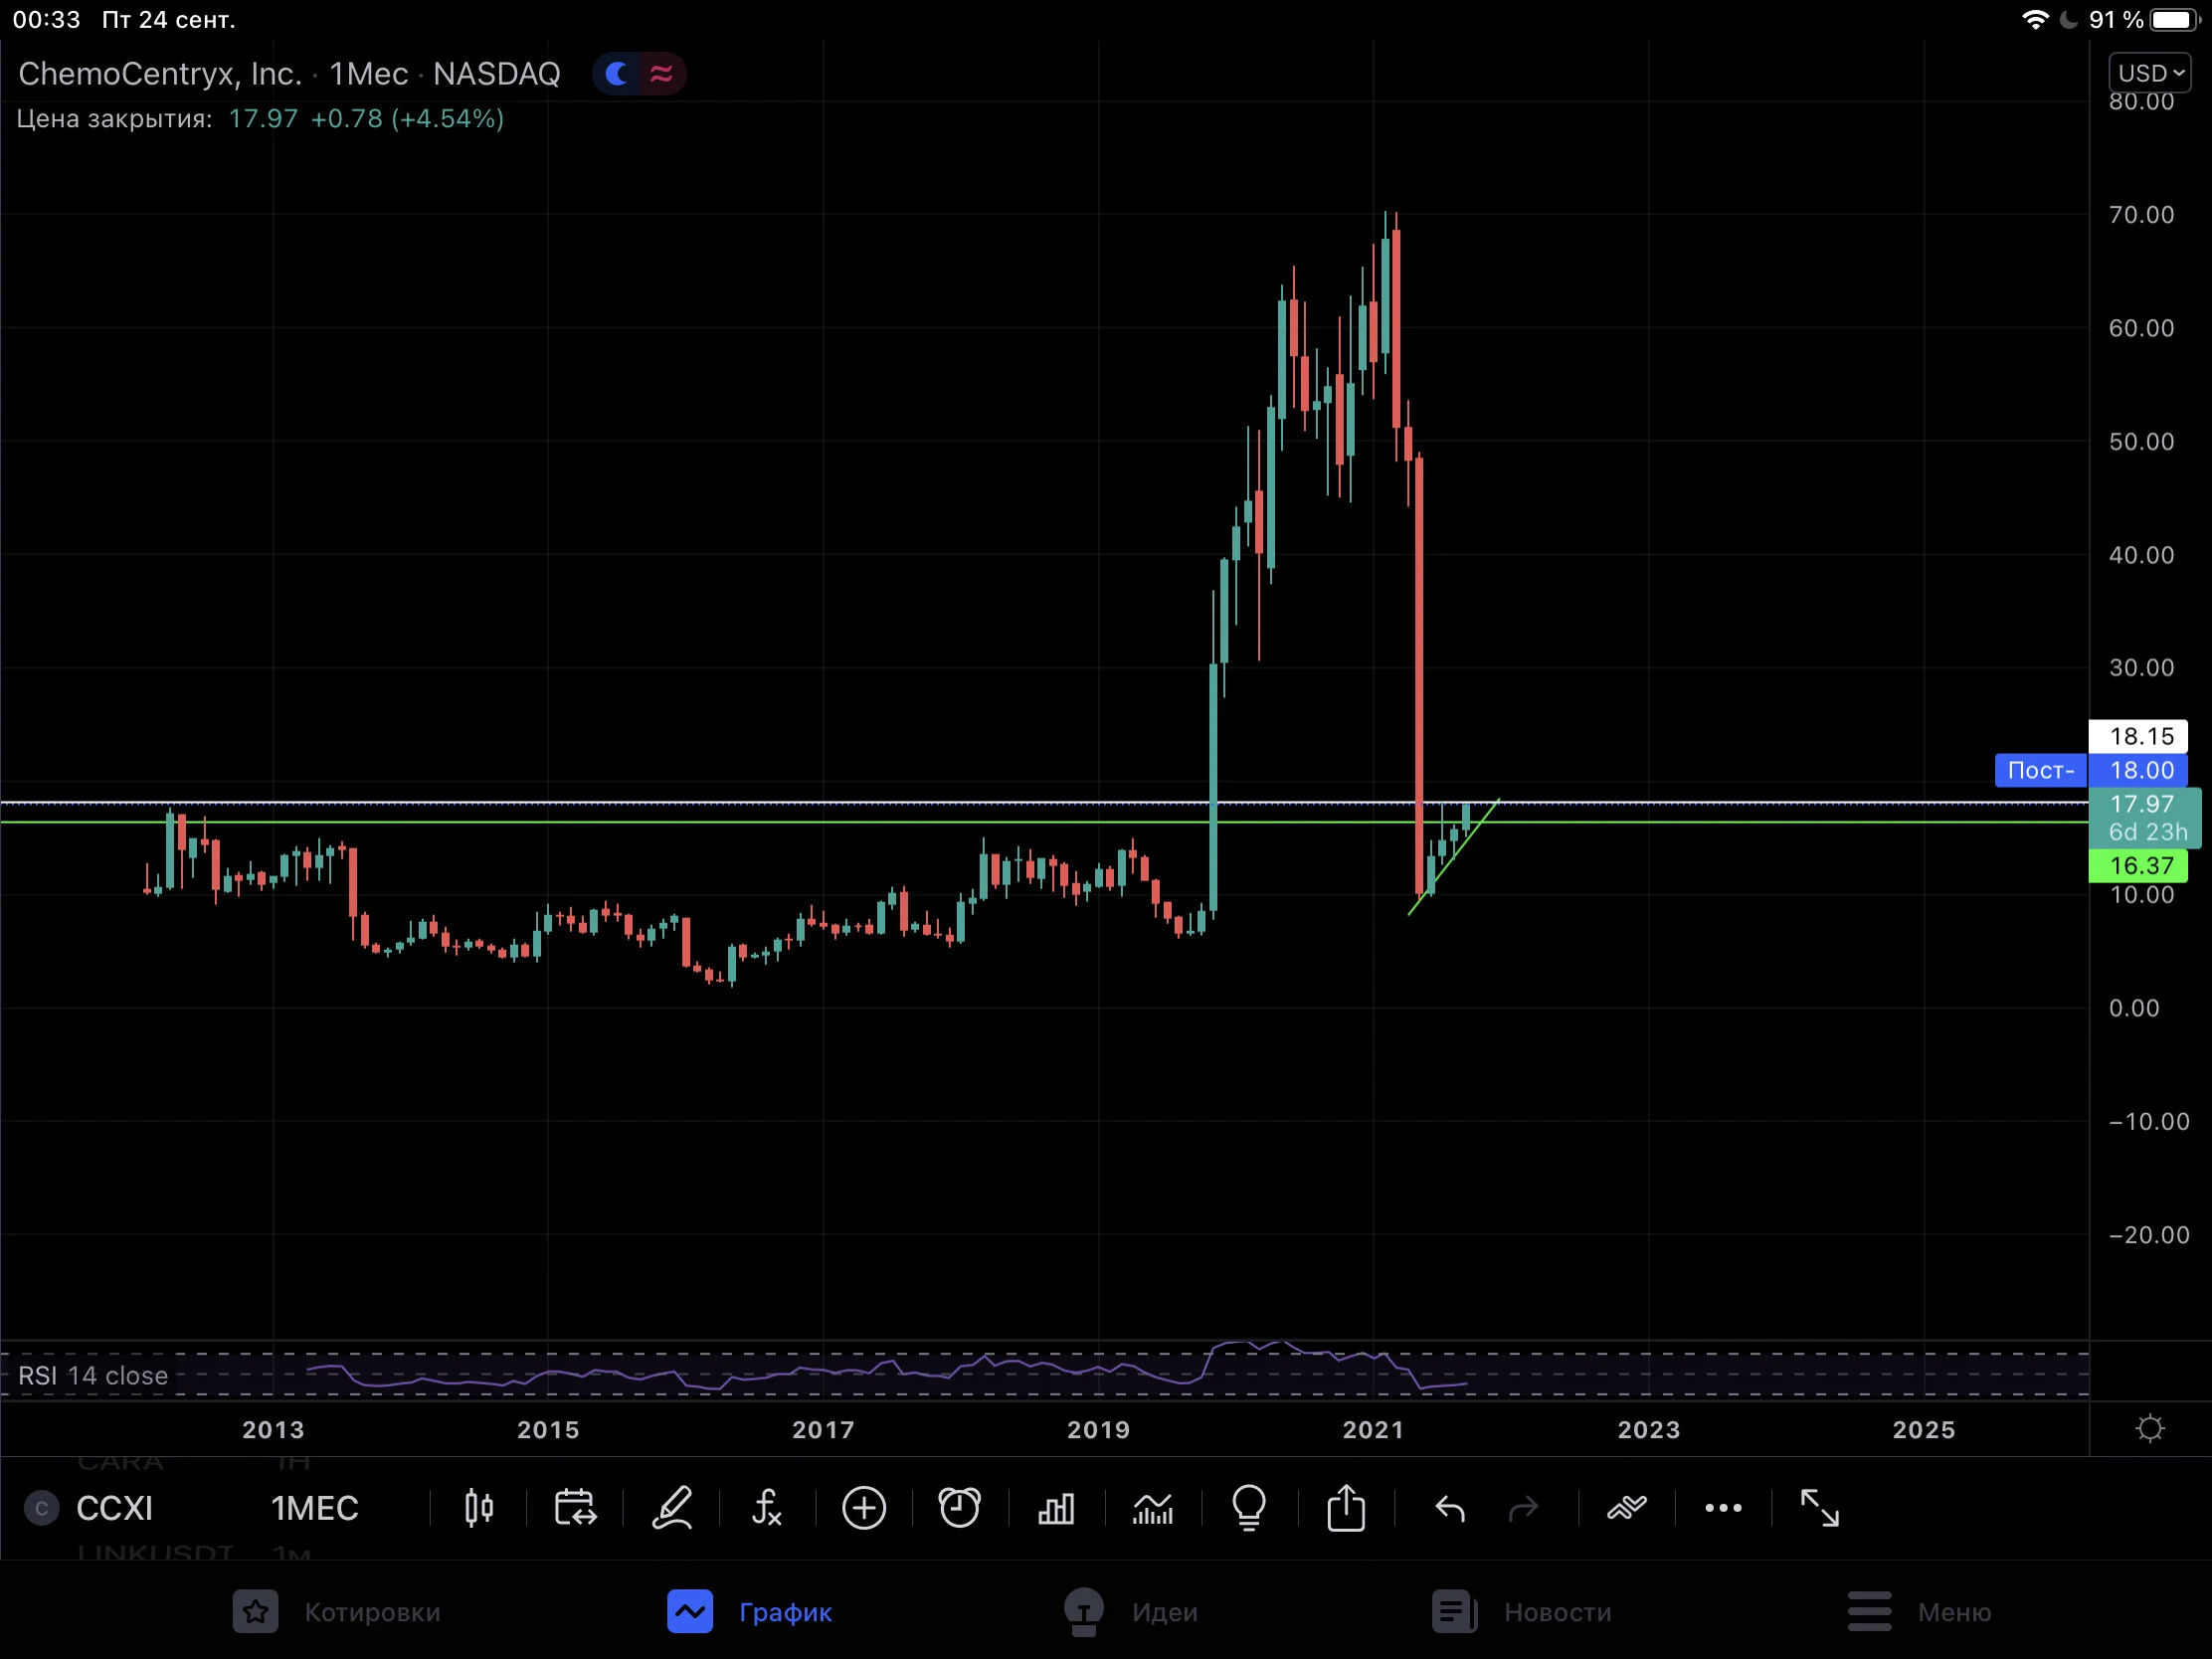Tap the green 16.37 price label

point(2139,865)
